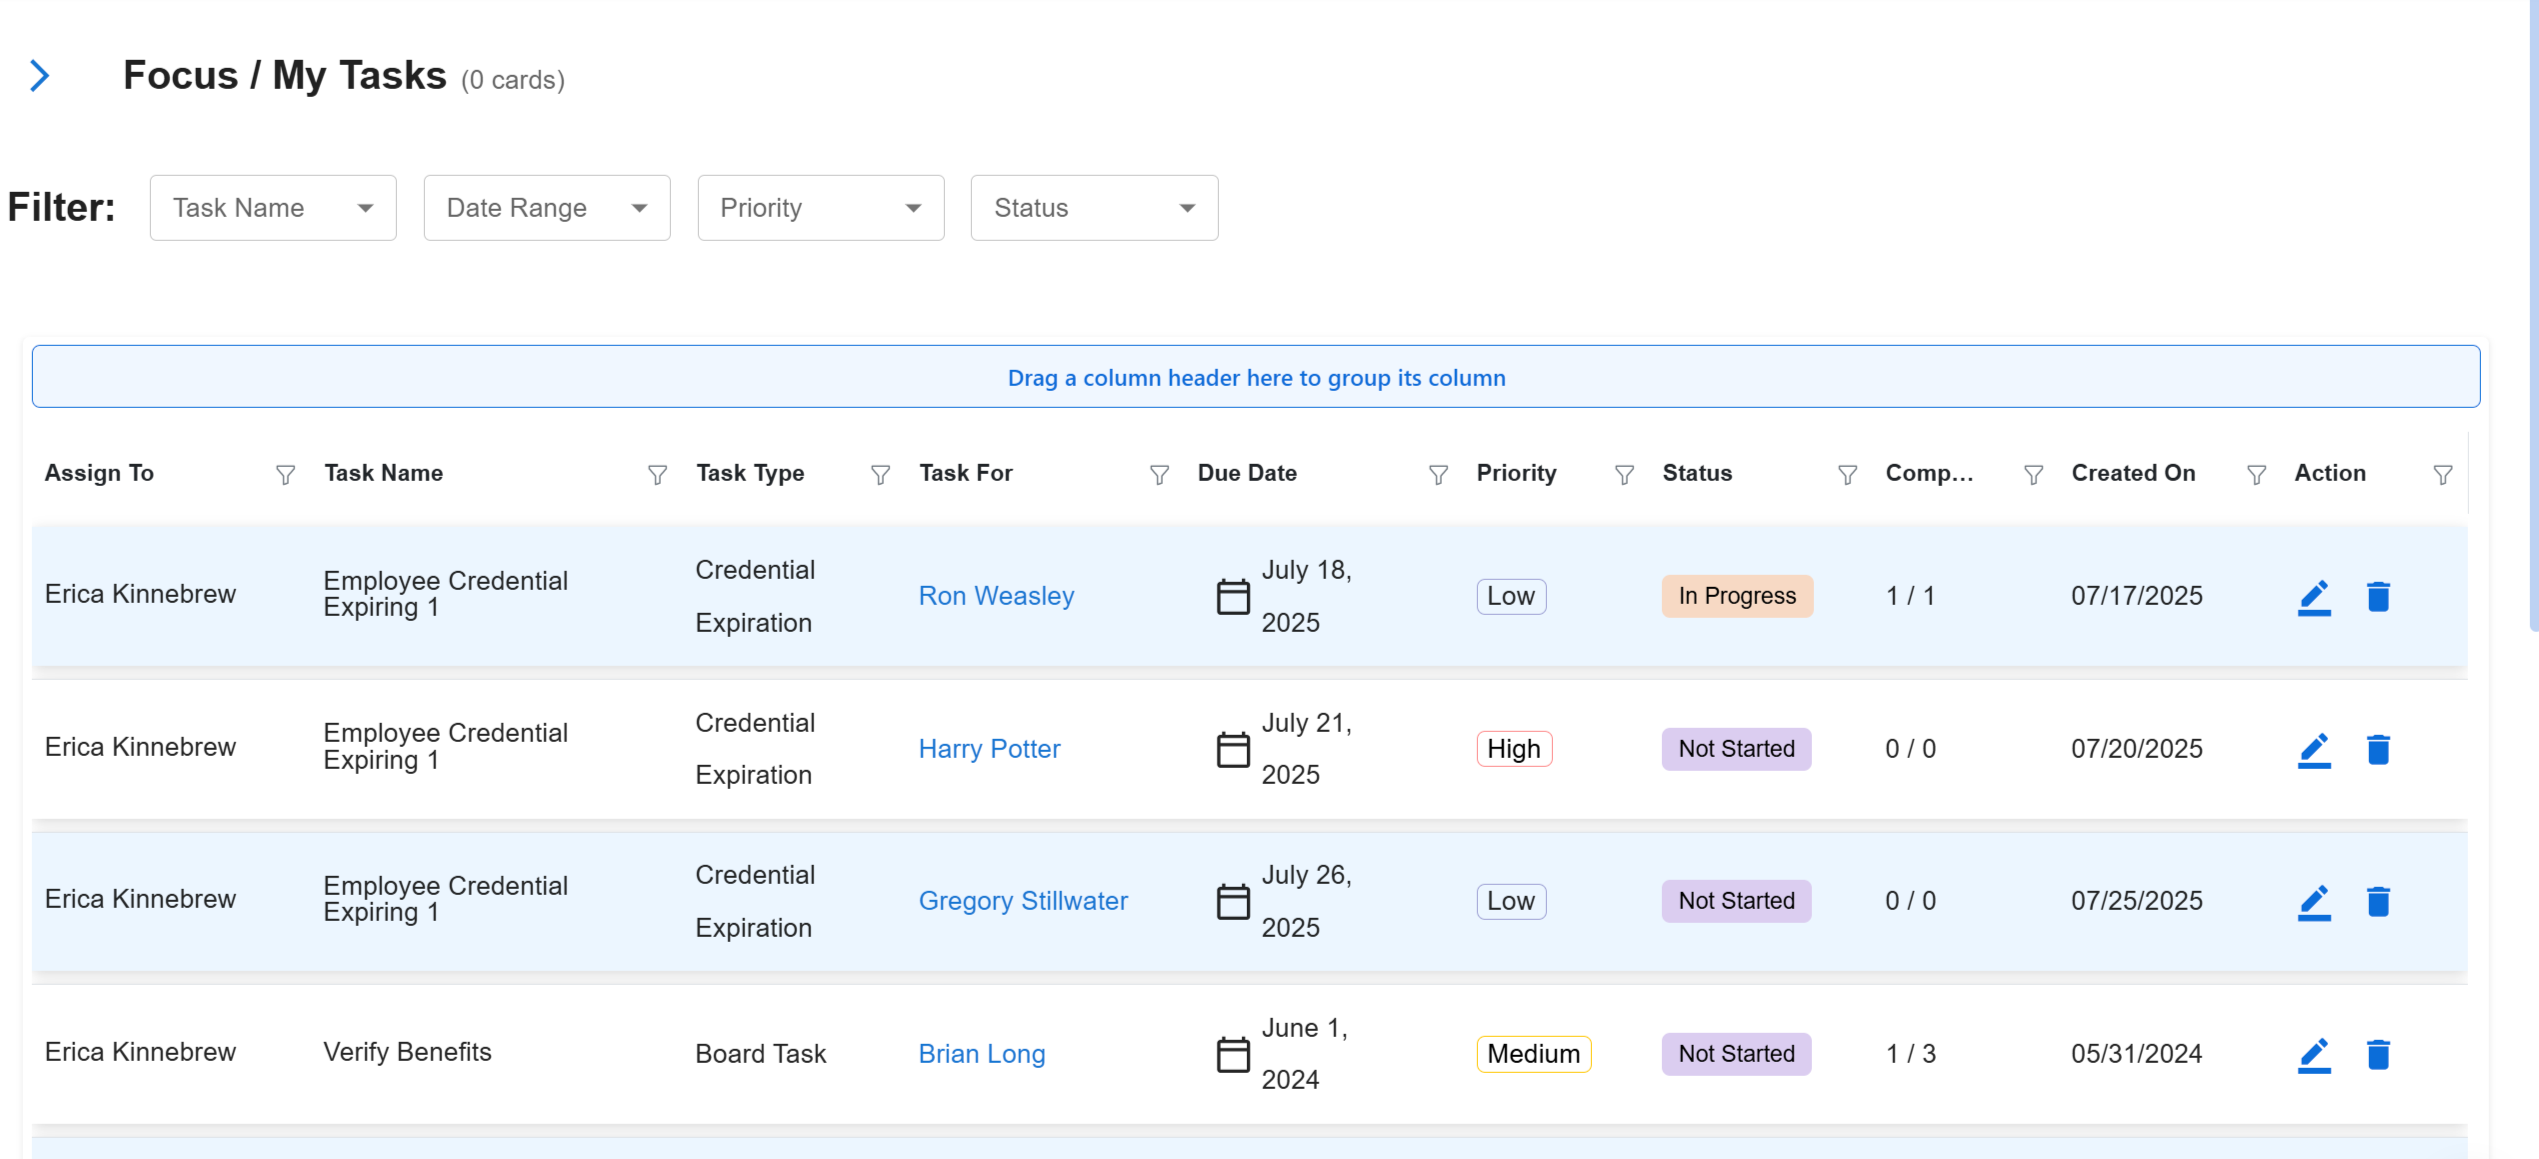Sort by Due Date column header
Viewport: 2539px width, 1159px height.
coord(1247,473)
